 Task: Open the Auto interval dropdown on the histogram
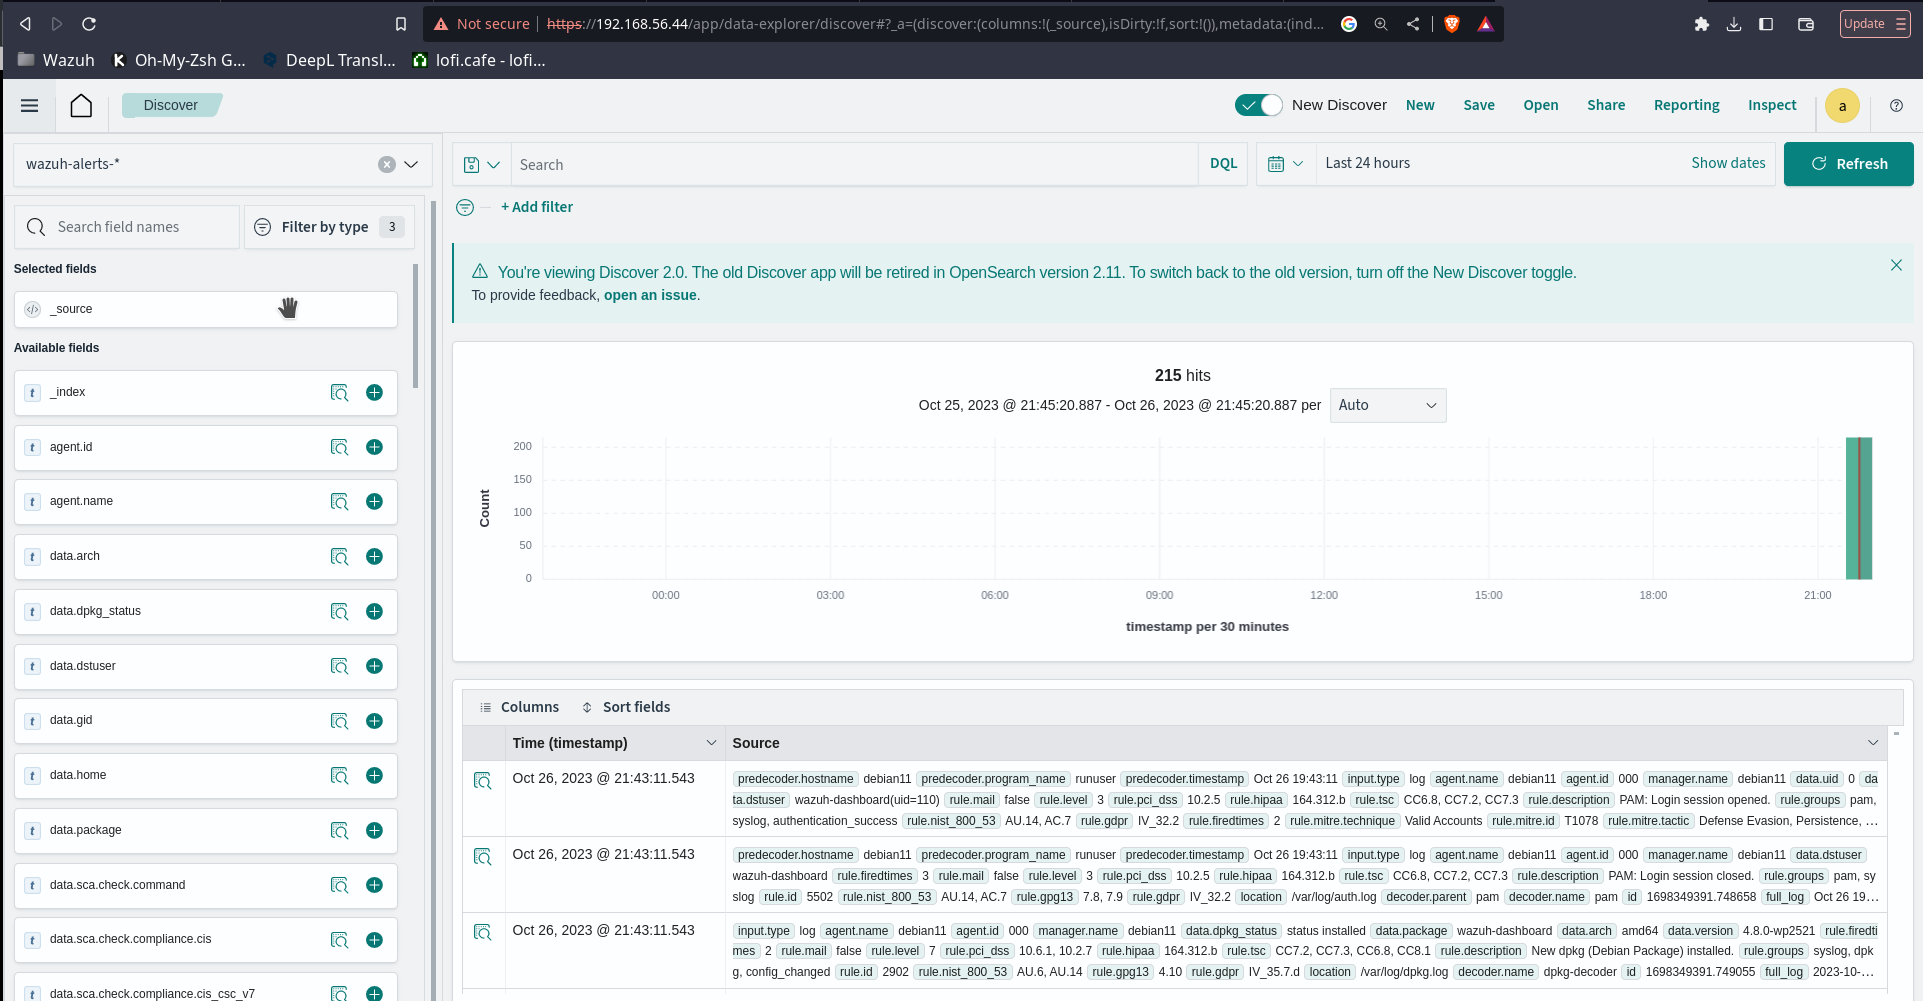coord(1387,405)
